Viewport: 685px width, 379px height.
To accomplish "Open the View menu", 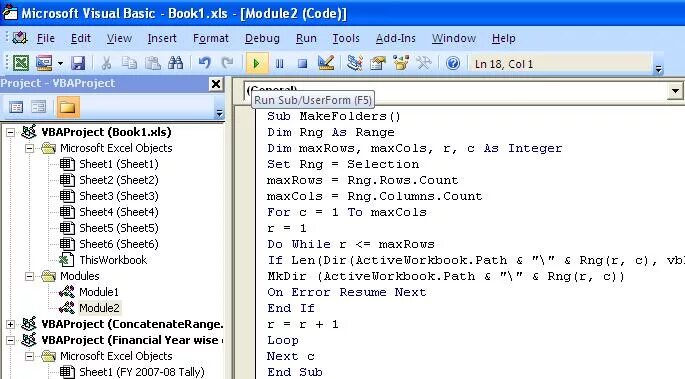I will [119, 38].
